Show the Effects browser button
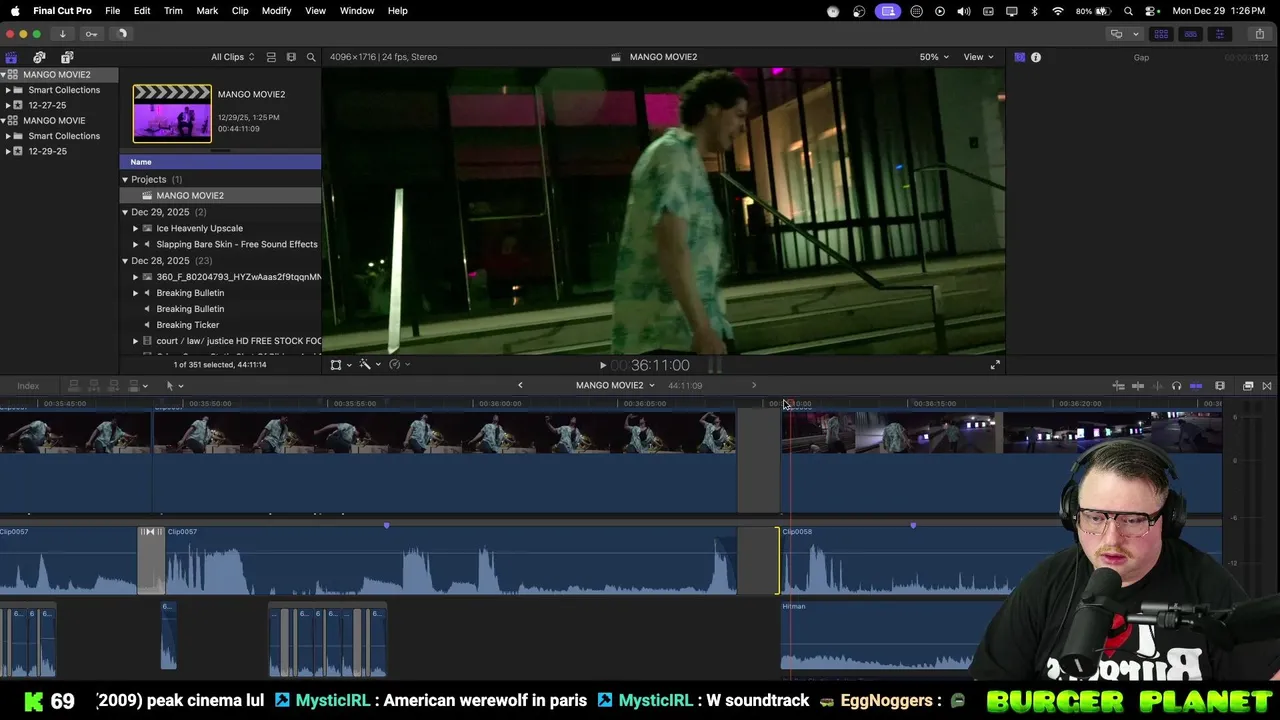This screenshot has width=1280, height=720. coord(1248,386)
